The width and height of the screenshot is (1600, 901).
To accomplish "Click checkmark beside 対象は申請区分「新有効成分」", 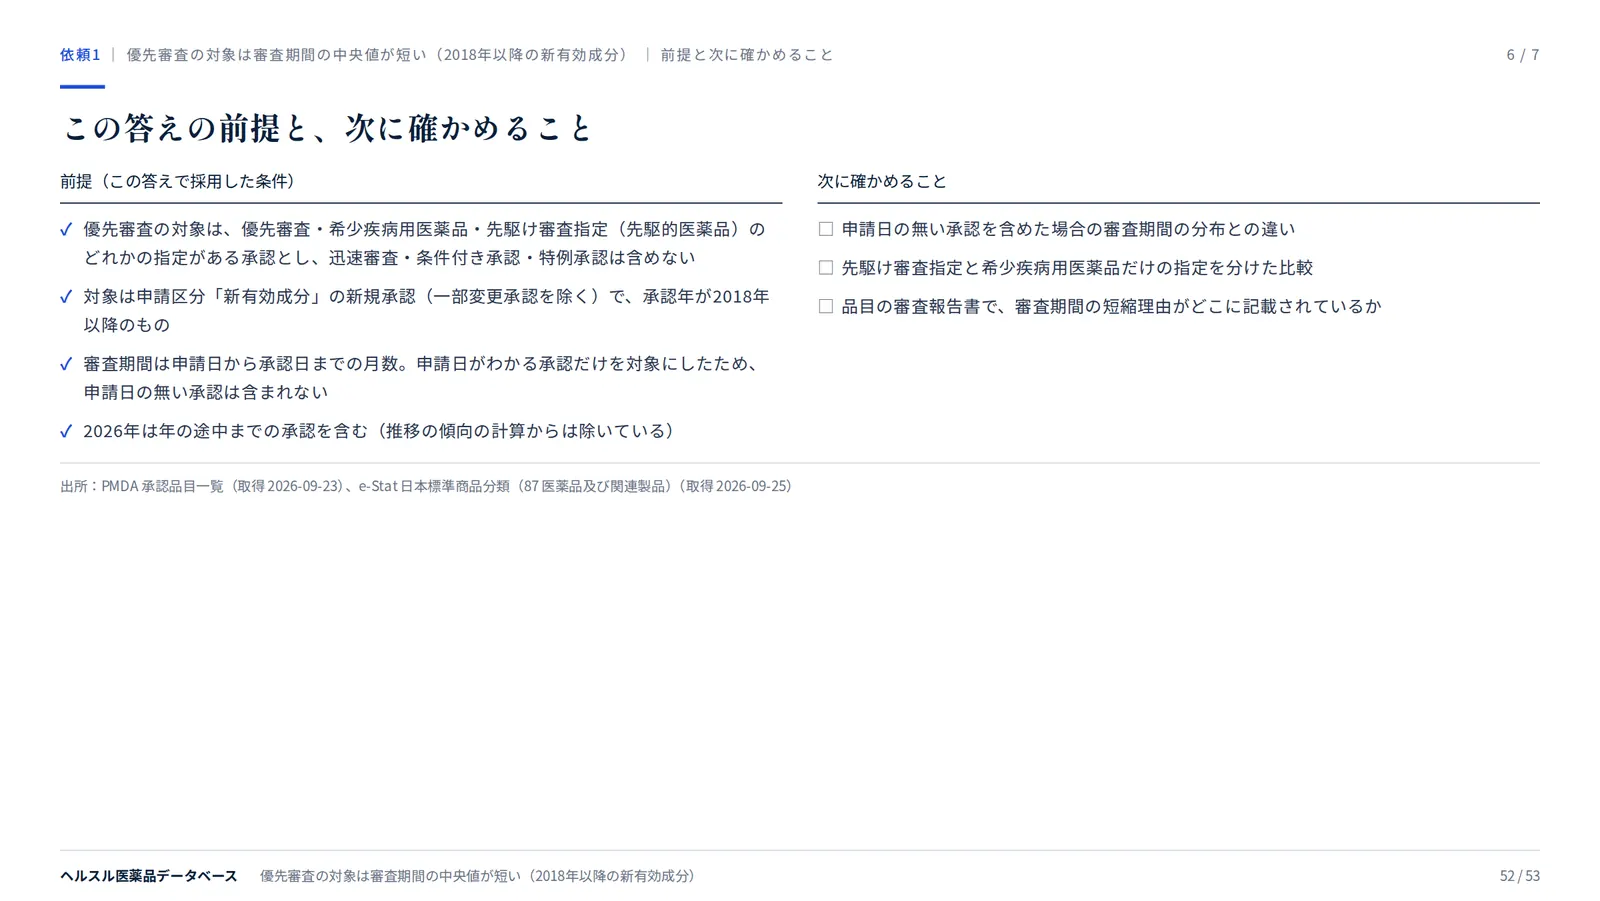I will tap(66, 297).
